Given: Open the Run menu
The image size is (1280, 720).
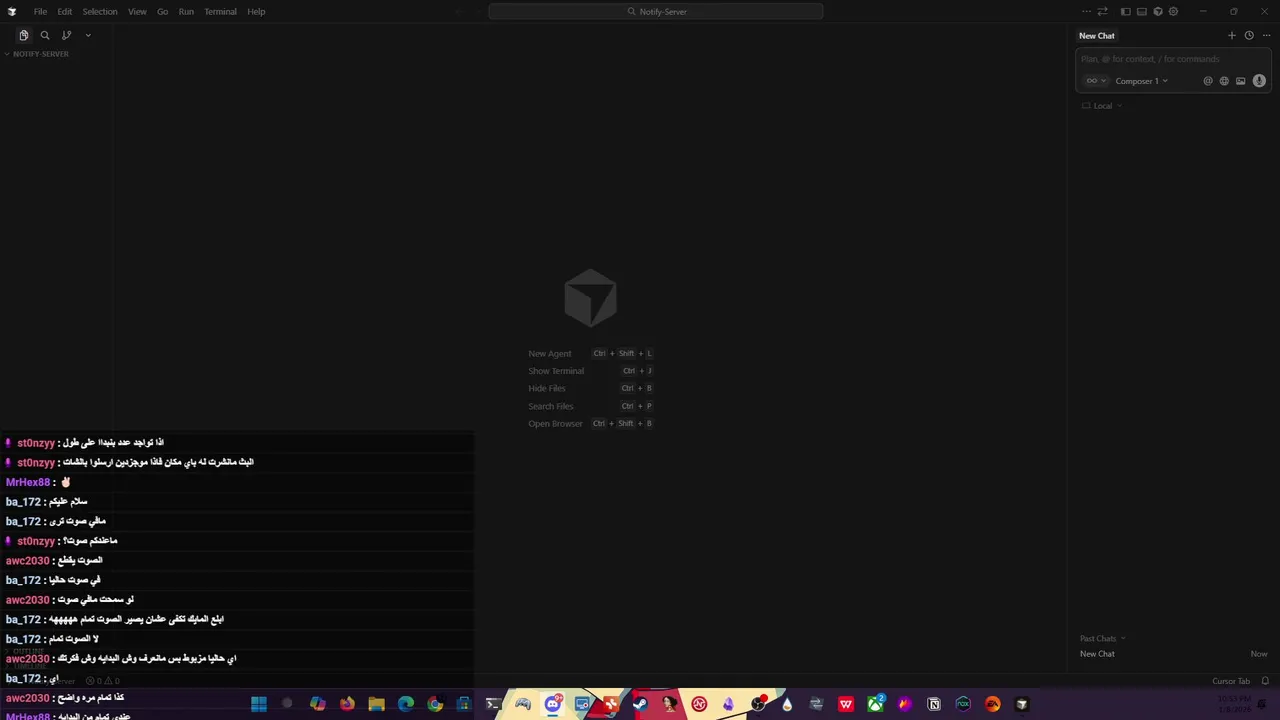Looking at the screenshot, I should 186,11.
